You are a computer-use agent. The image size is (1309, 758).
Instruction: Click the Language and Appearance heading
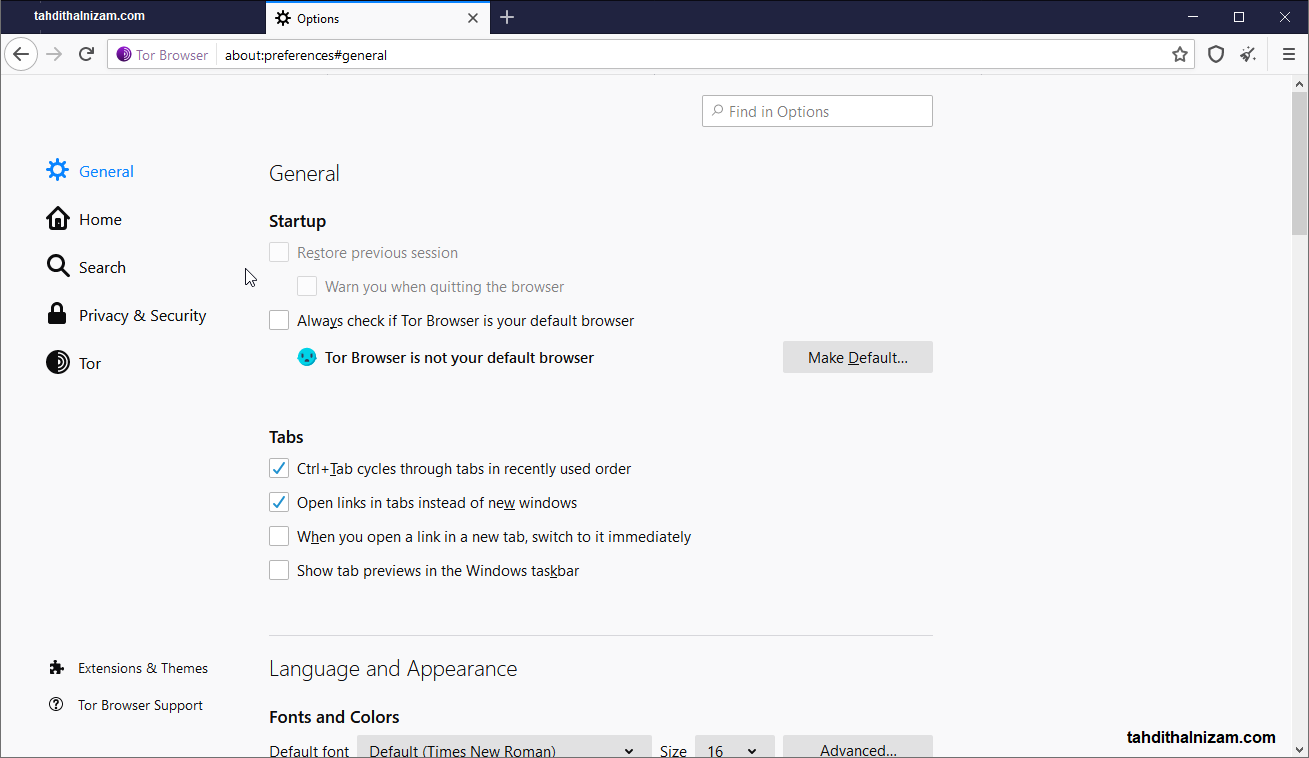tap(393, 669)
